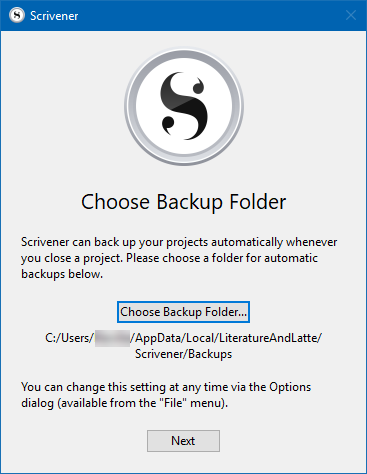The width and height of the screenshot is (367, 474).
Task: Click the Options dialog hint text
Action: tap(166, 395)
